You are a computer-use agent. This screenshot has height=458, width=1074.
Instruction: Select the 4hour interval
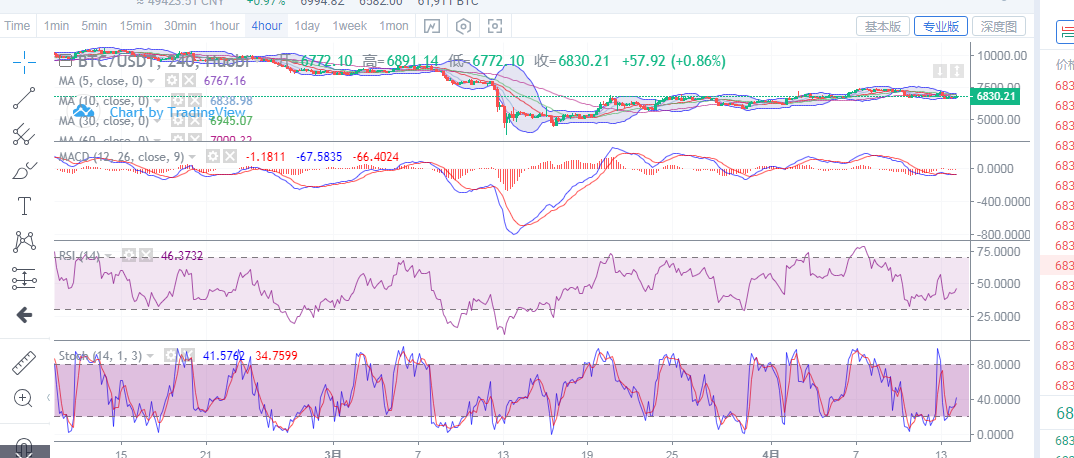pyautogui.click(x=266, y=26)
